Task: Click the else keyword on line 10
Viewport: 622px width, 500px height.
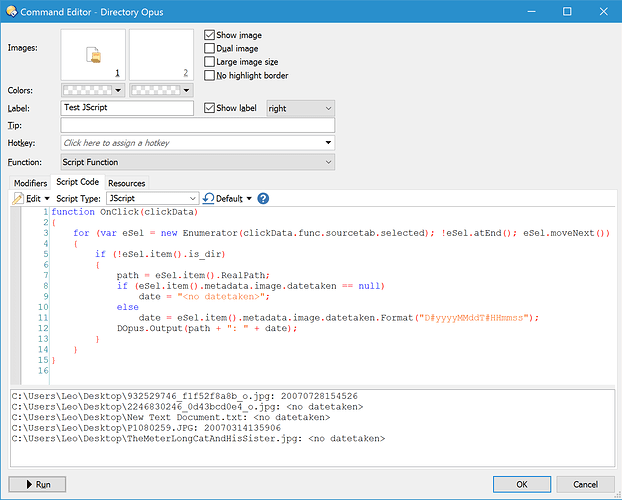Action: click(x=127, y=307)
